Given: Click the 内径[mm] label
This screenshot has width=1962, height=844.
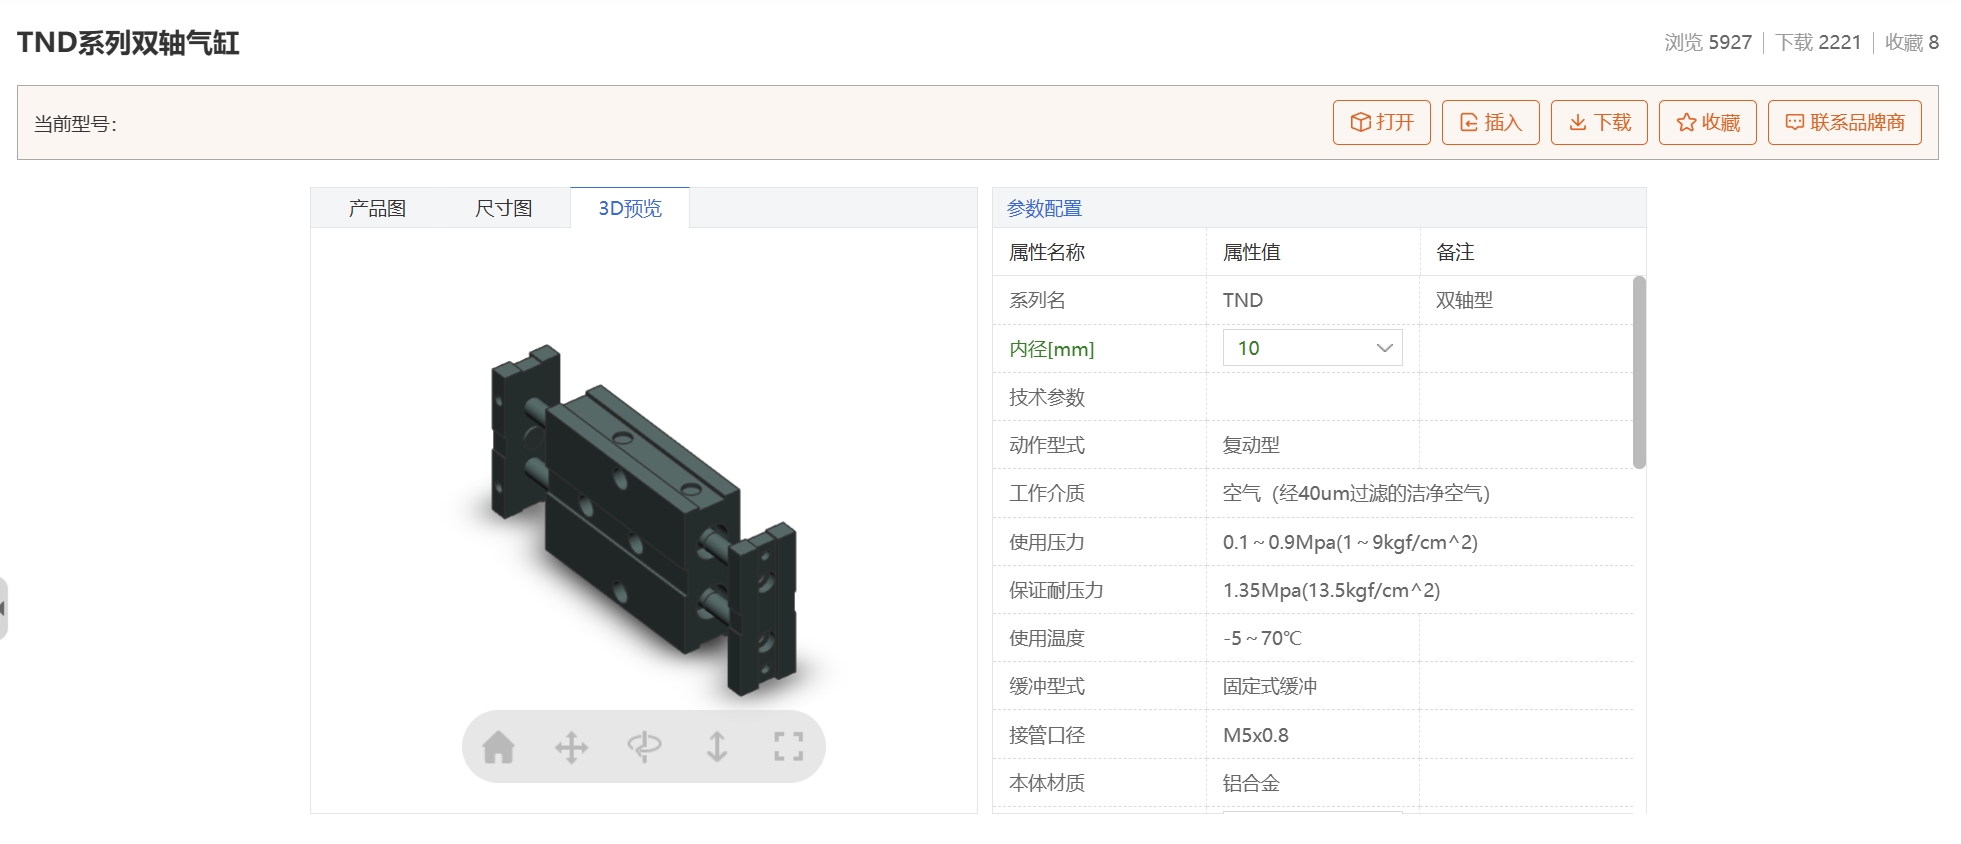Looking at the screenshot, I should click(x=1052, y=349).
